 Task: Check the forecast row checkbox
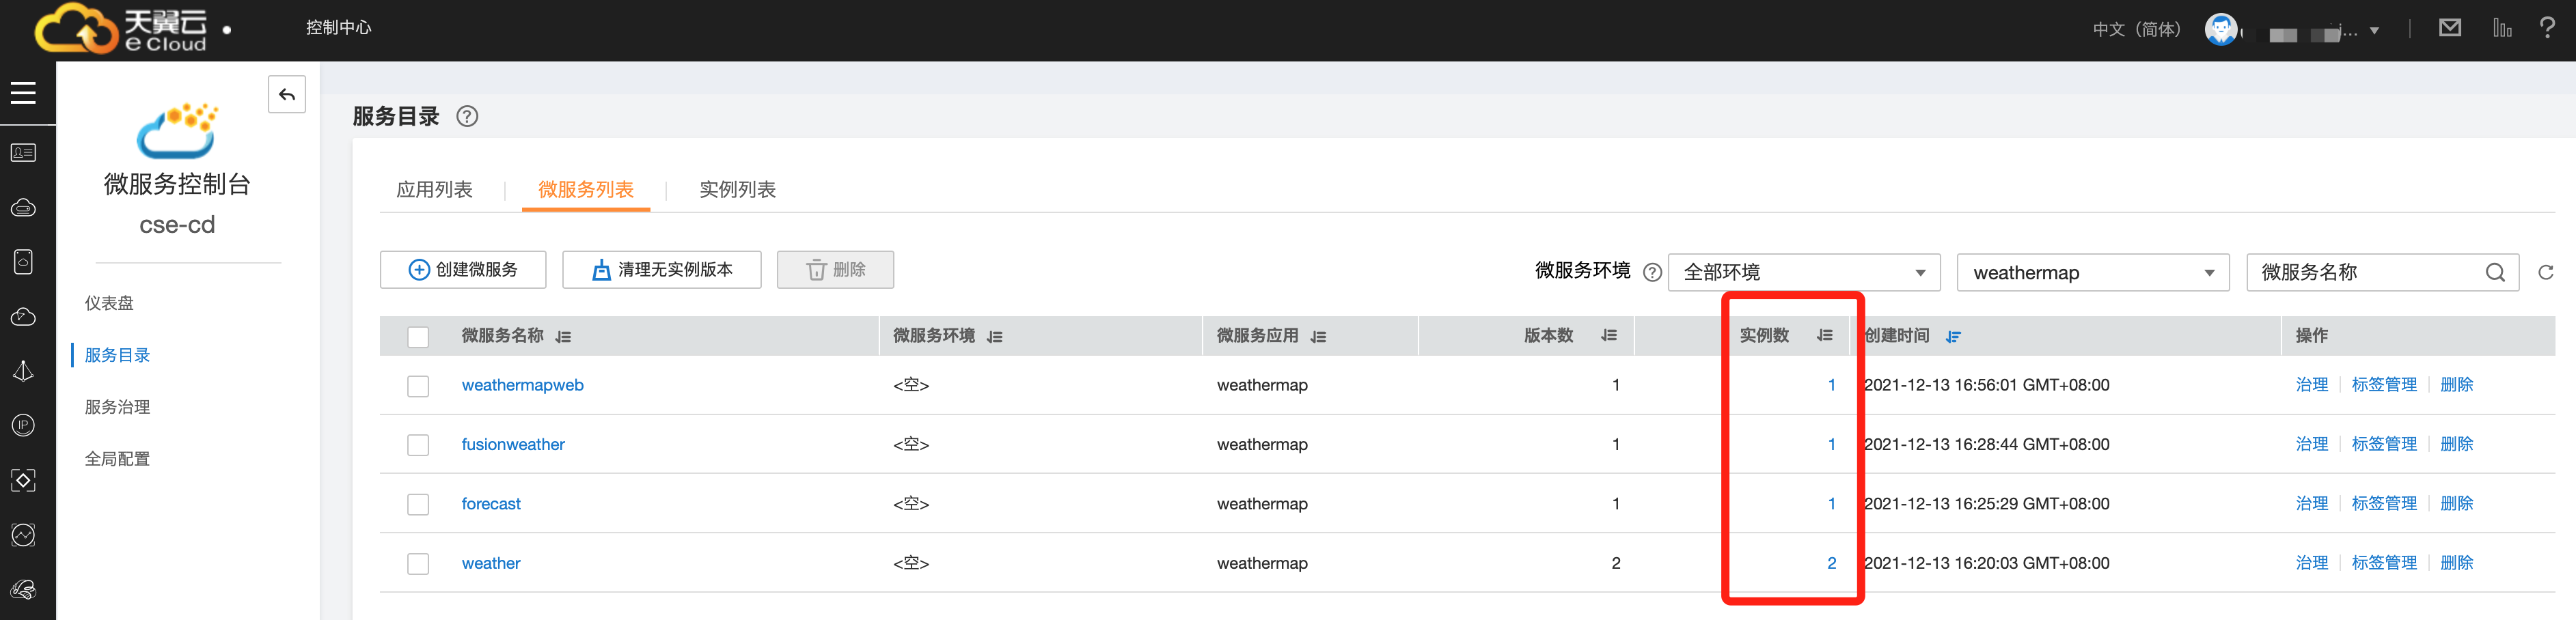[418, 505]
